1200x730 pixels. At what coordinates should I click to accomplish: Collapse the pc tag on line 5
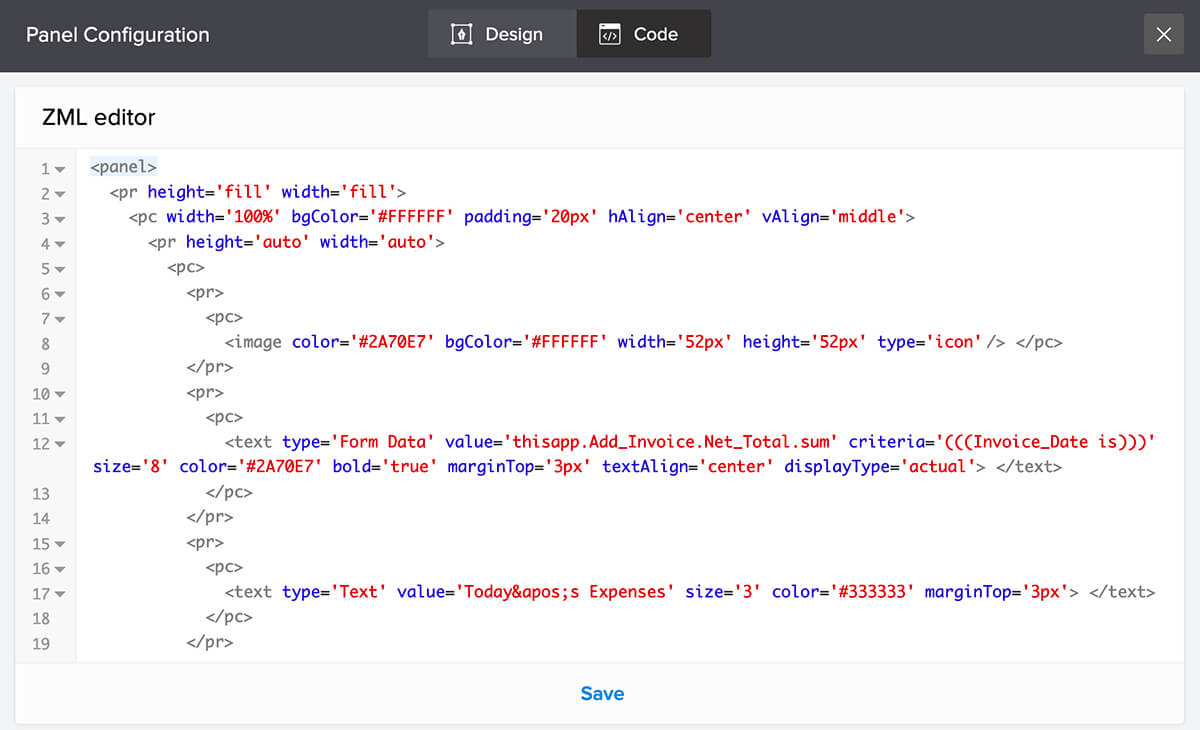click(60, 270)
